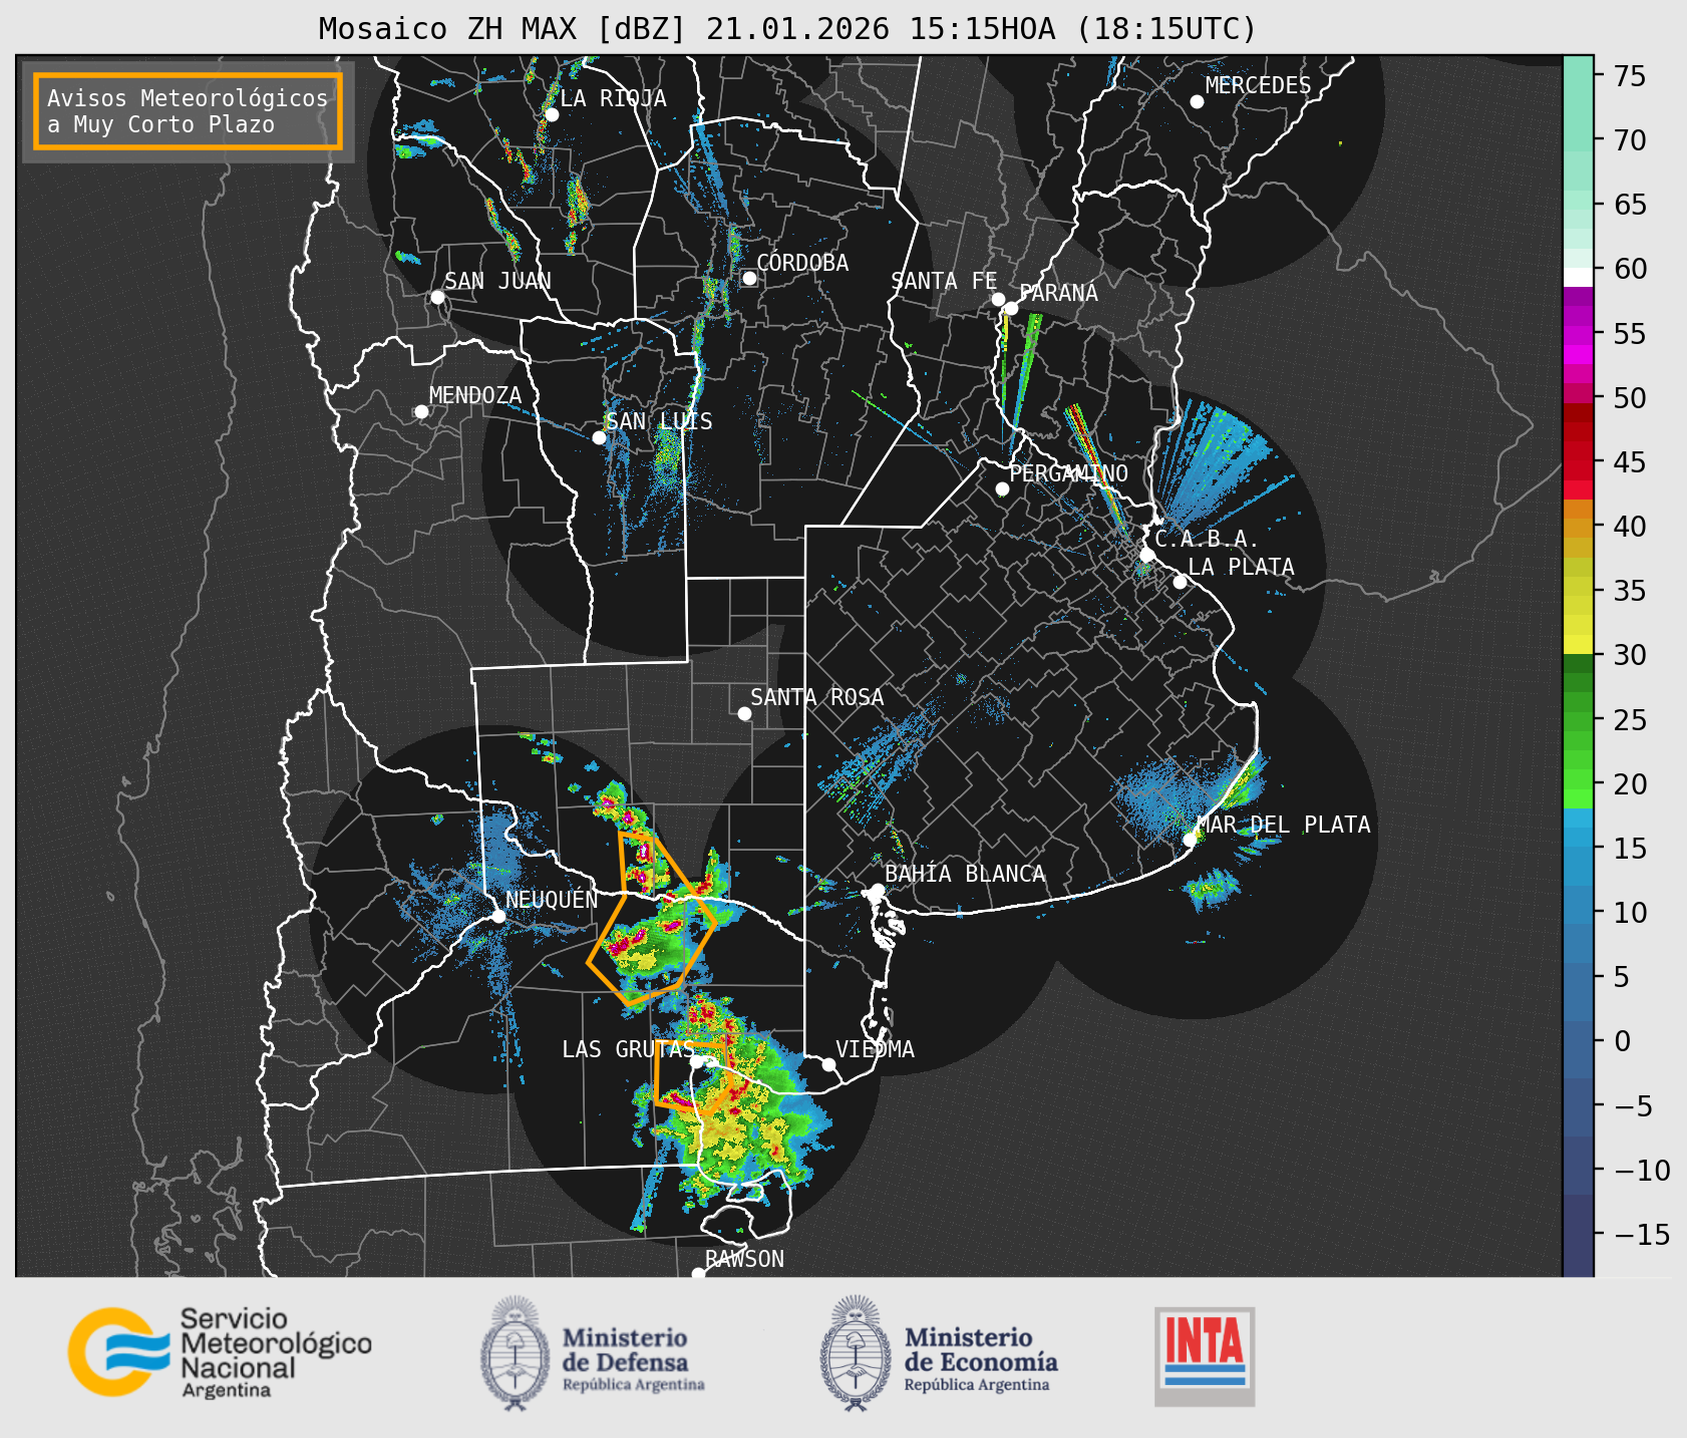Click the LAS GRUTAS city marker
This screenshot has width=1687, height=1438.
pos(697,1062)
